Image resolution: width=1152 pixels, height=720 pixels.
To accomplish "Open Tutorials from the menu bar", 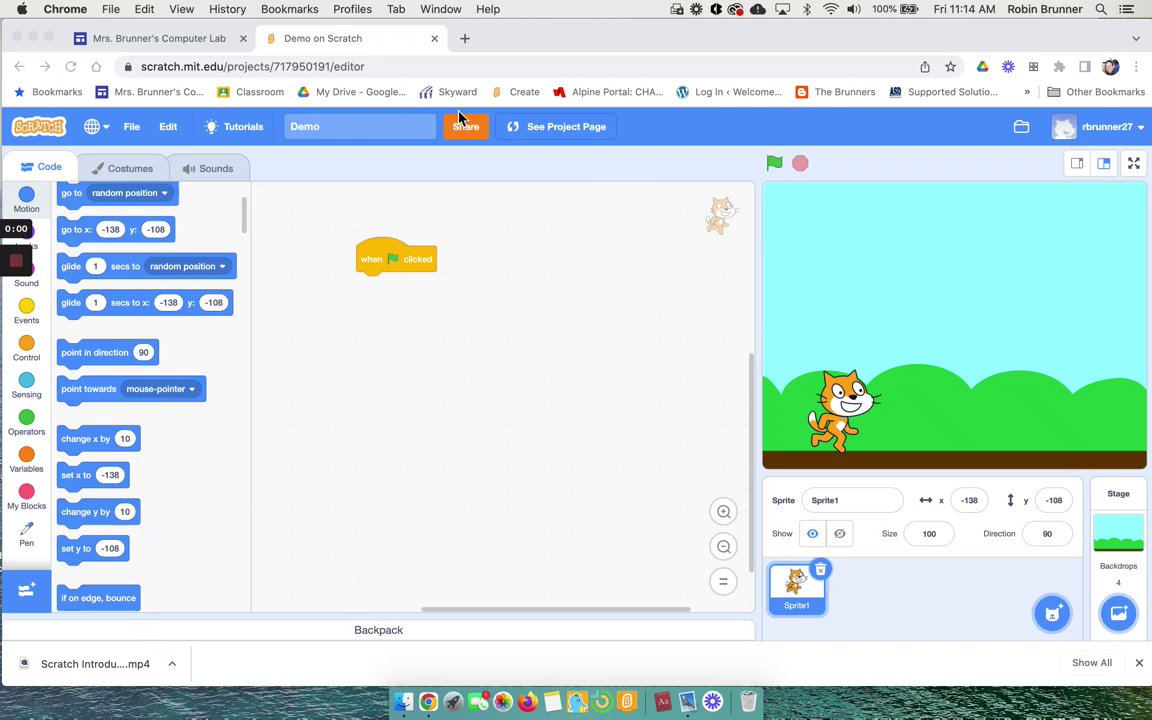I will point(234,126).
